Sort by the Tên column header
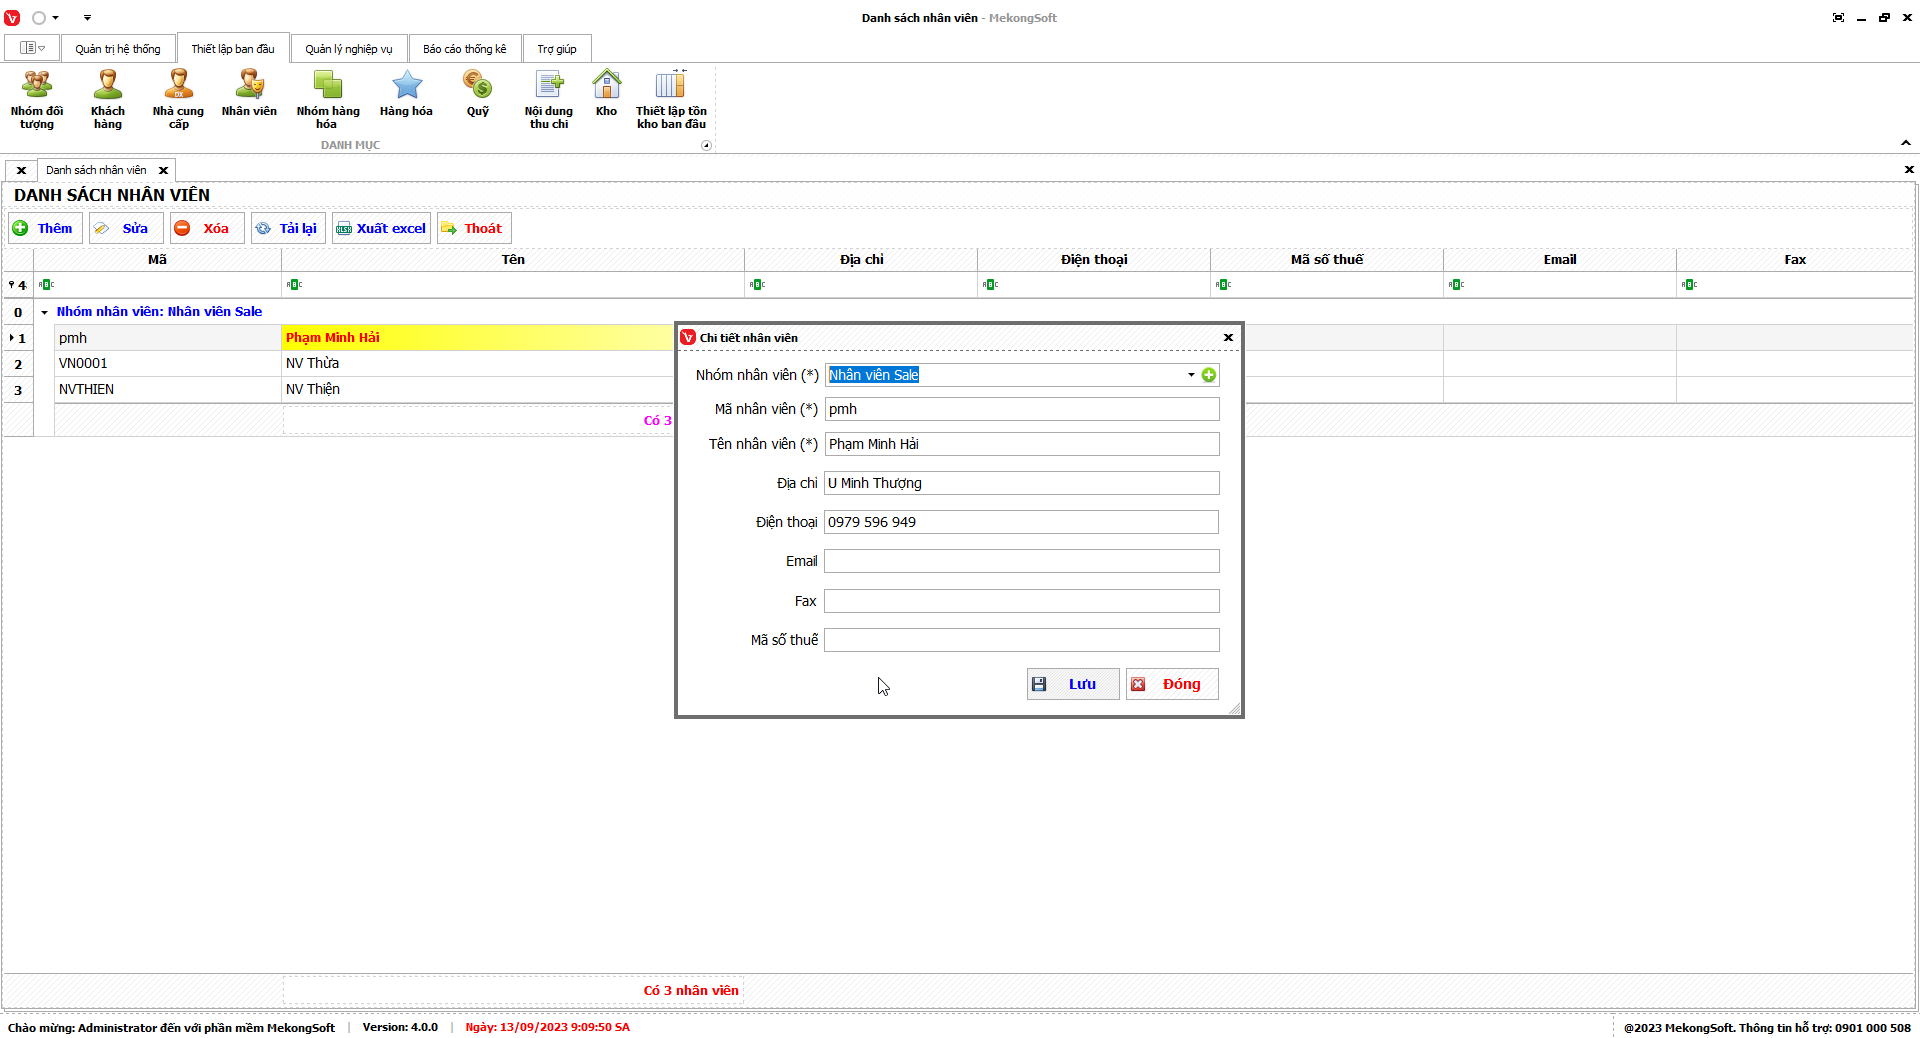The height and width of the screenshot is (1038, 1920). (513, 259)
